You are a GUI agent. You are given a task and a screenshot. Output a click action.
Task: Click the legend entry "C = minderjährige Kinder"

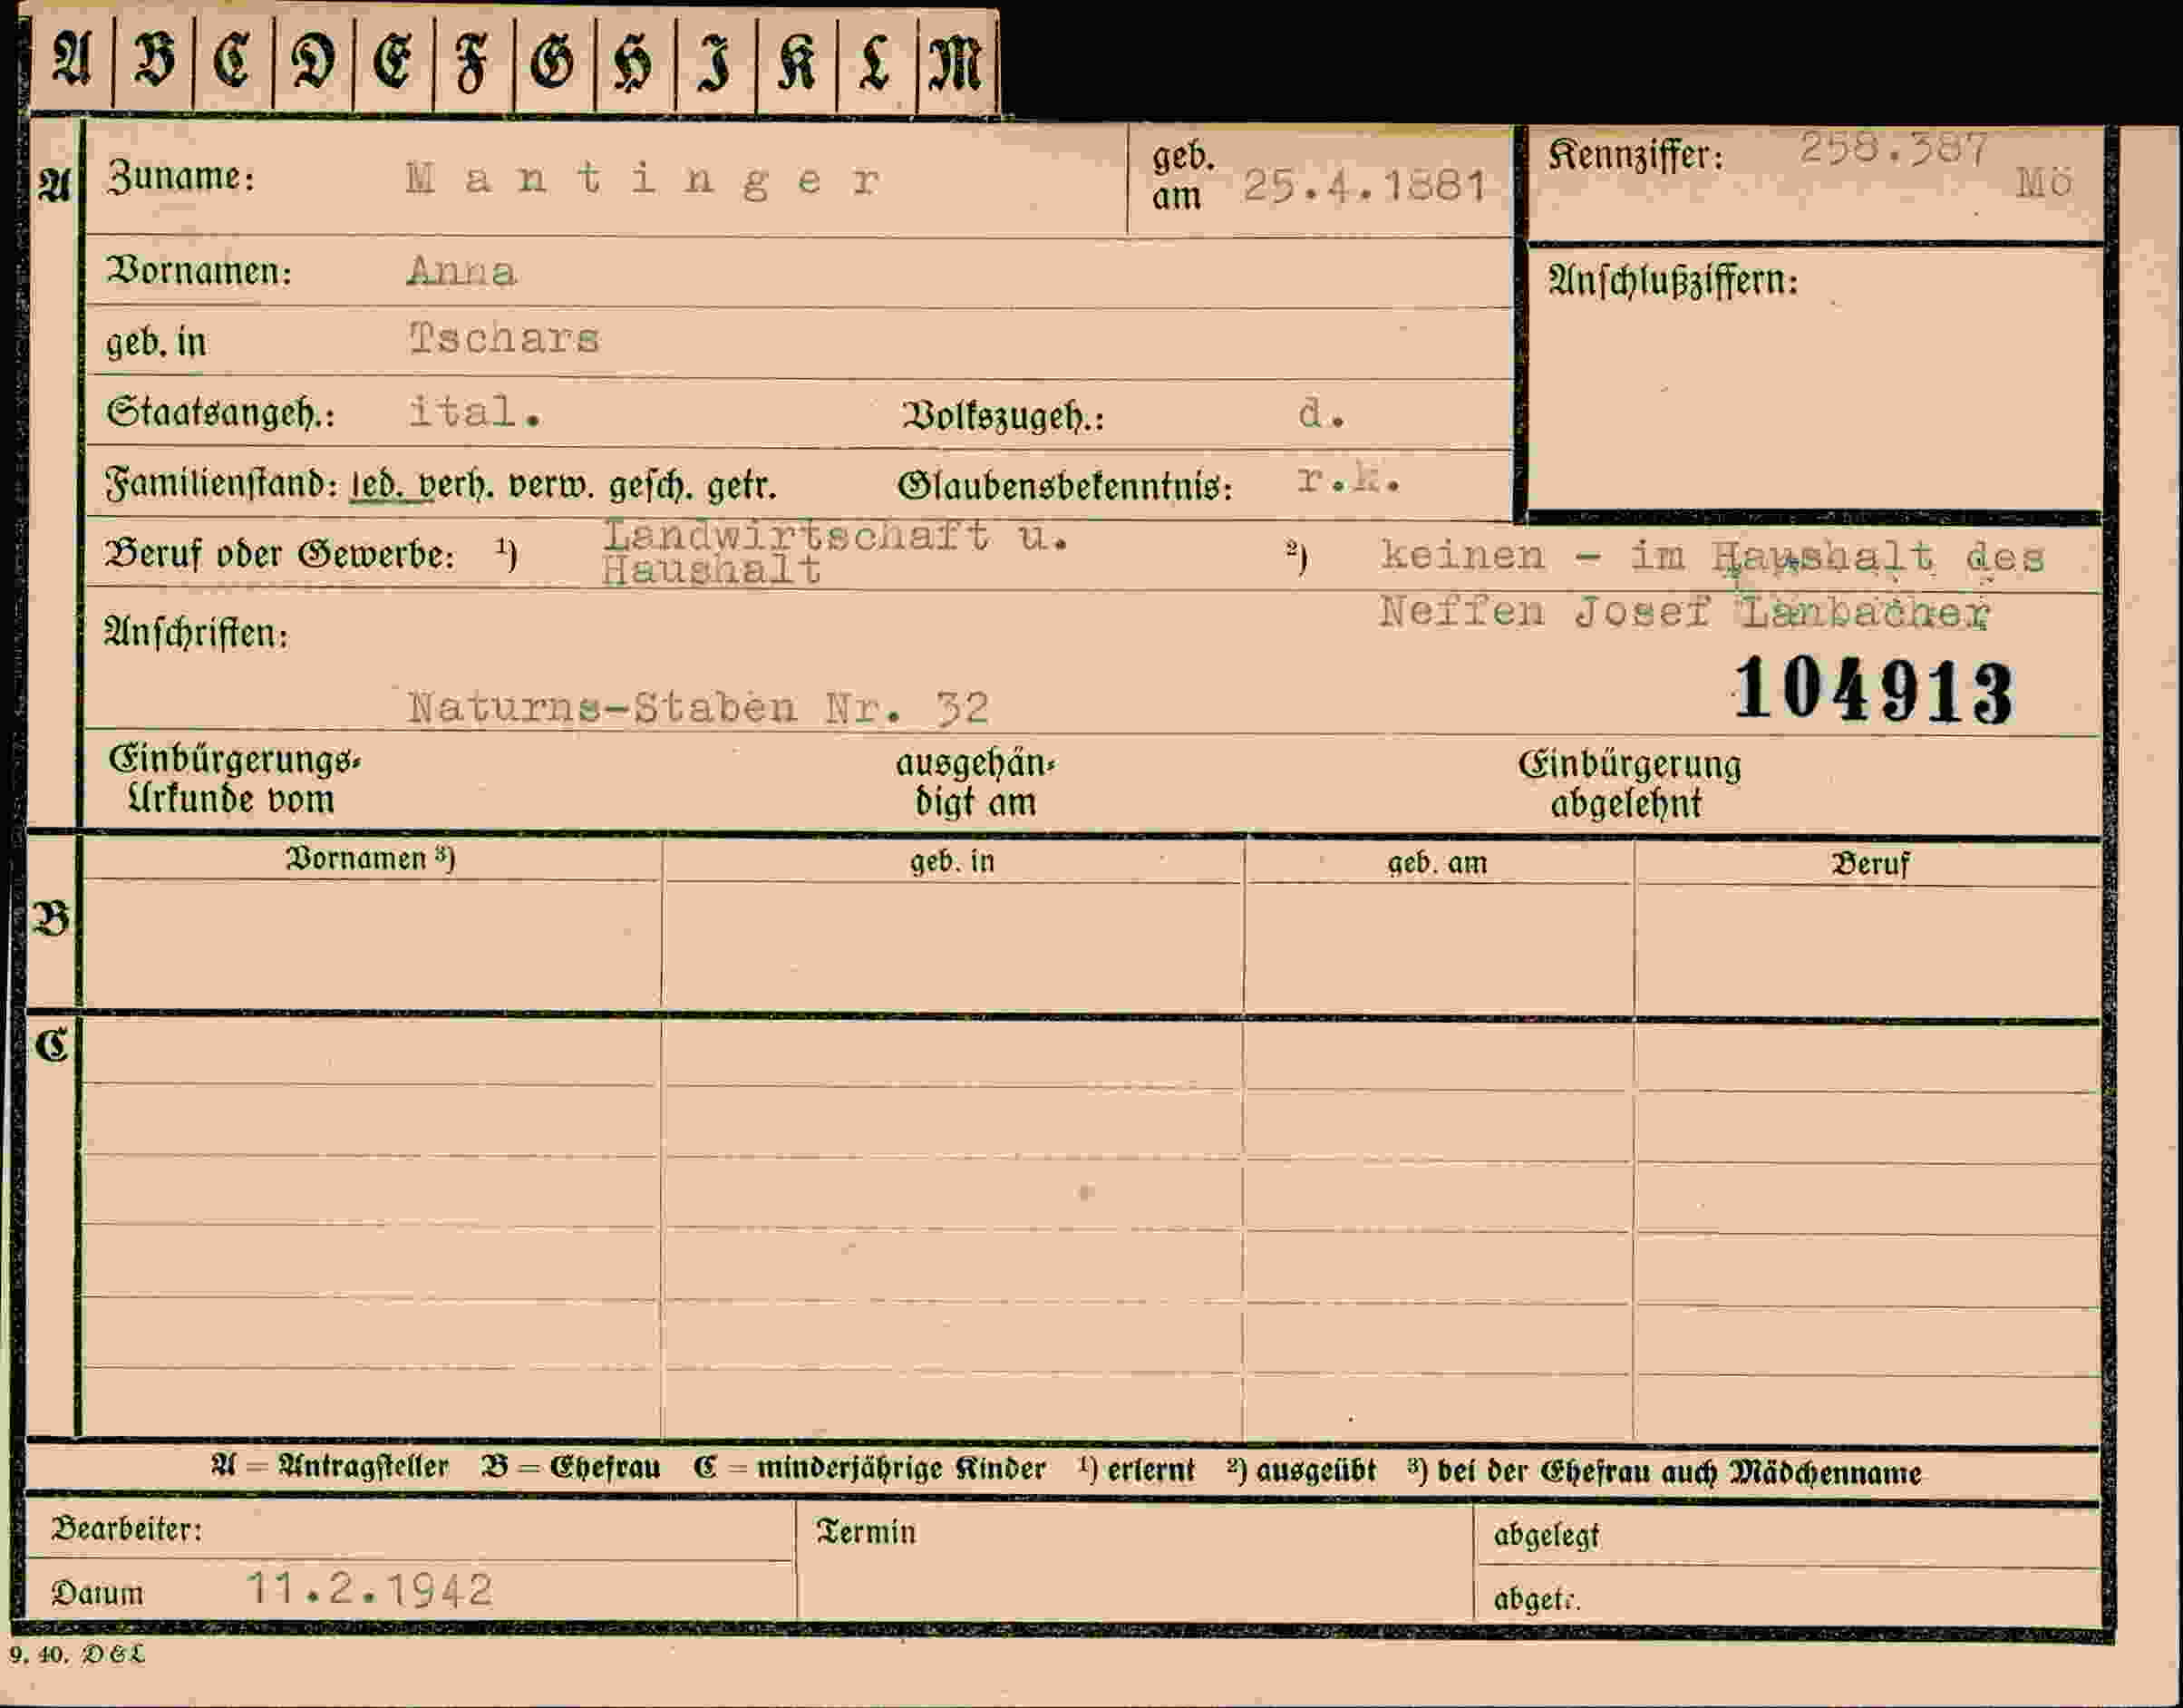pyautogui.click(x=869, y=1469)
